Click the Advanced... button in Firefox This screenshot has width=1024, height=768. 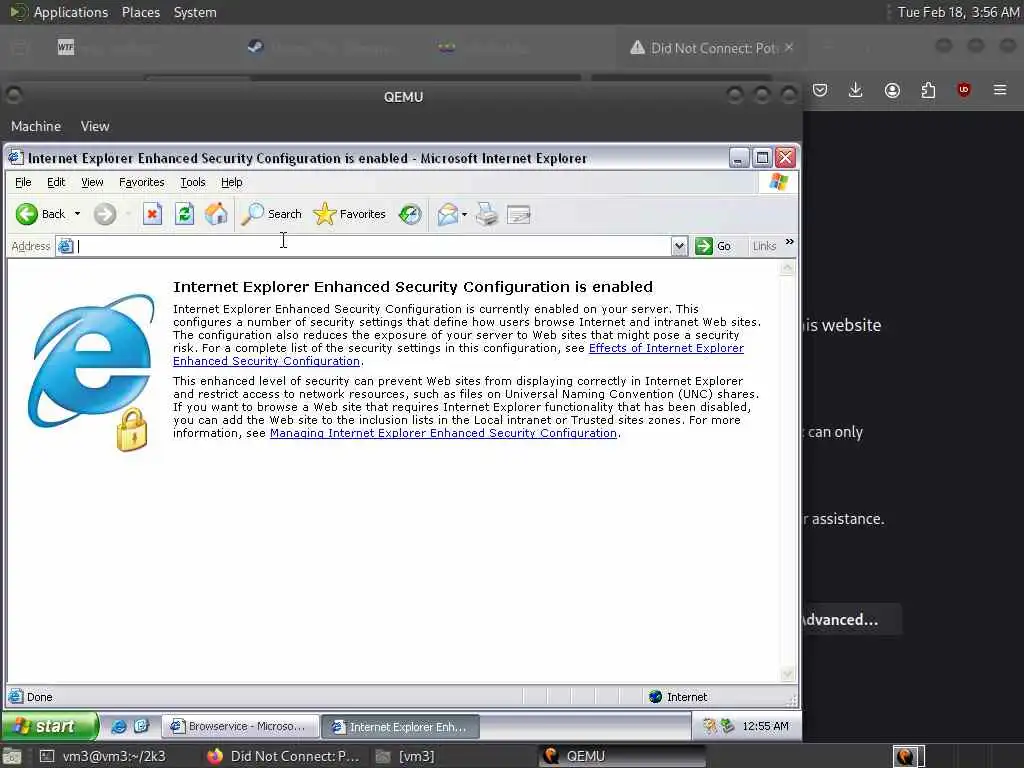(x=852, y=619)
